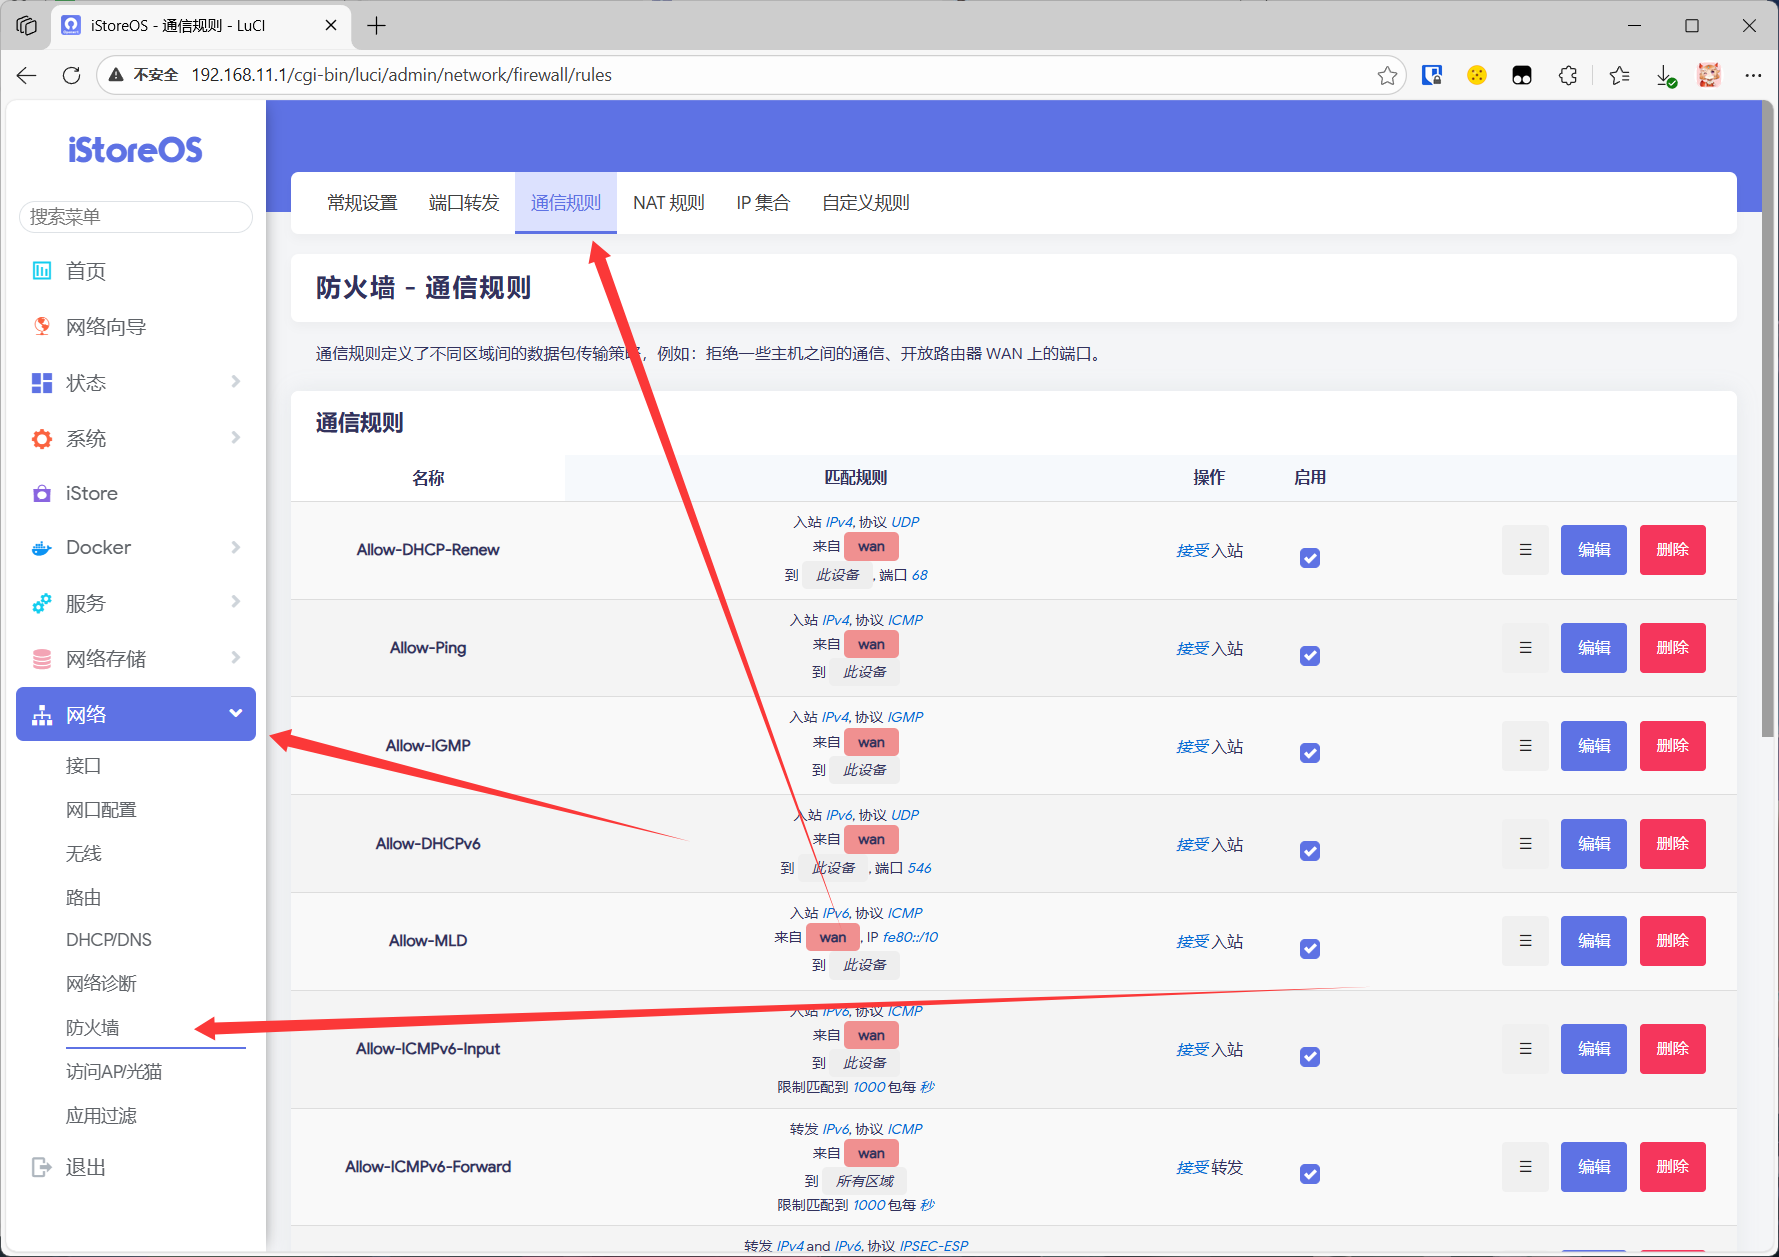This screenshot has height=1257, width=1779.
Task: Click the Docker whale icon in sidebar
Action: pos(42,548)
